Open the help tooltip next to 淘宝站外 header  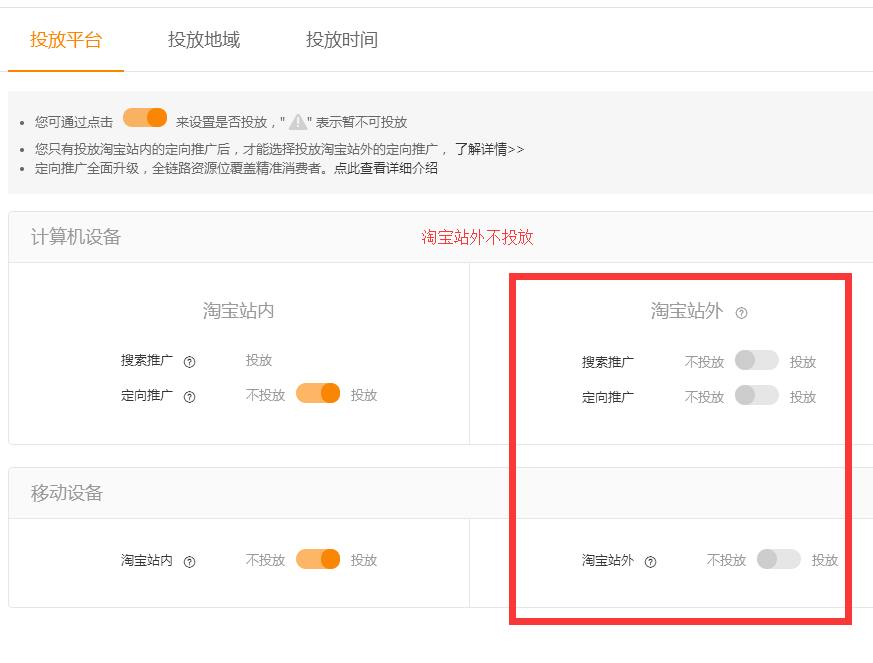[x=741, y=312]
